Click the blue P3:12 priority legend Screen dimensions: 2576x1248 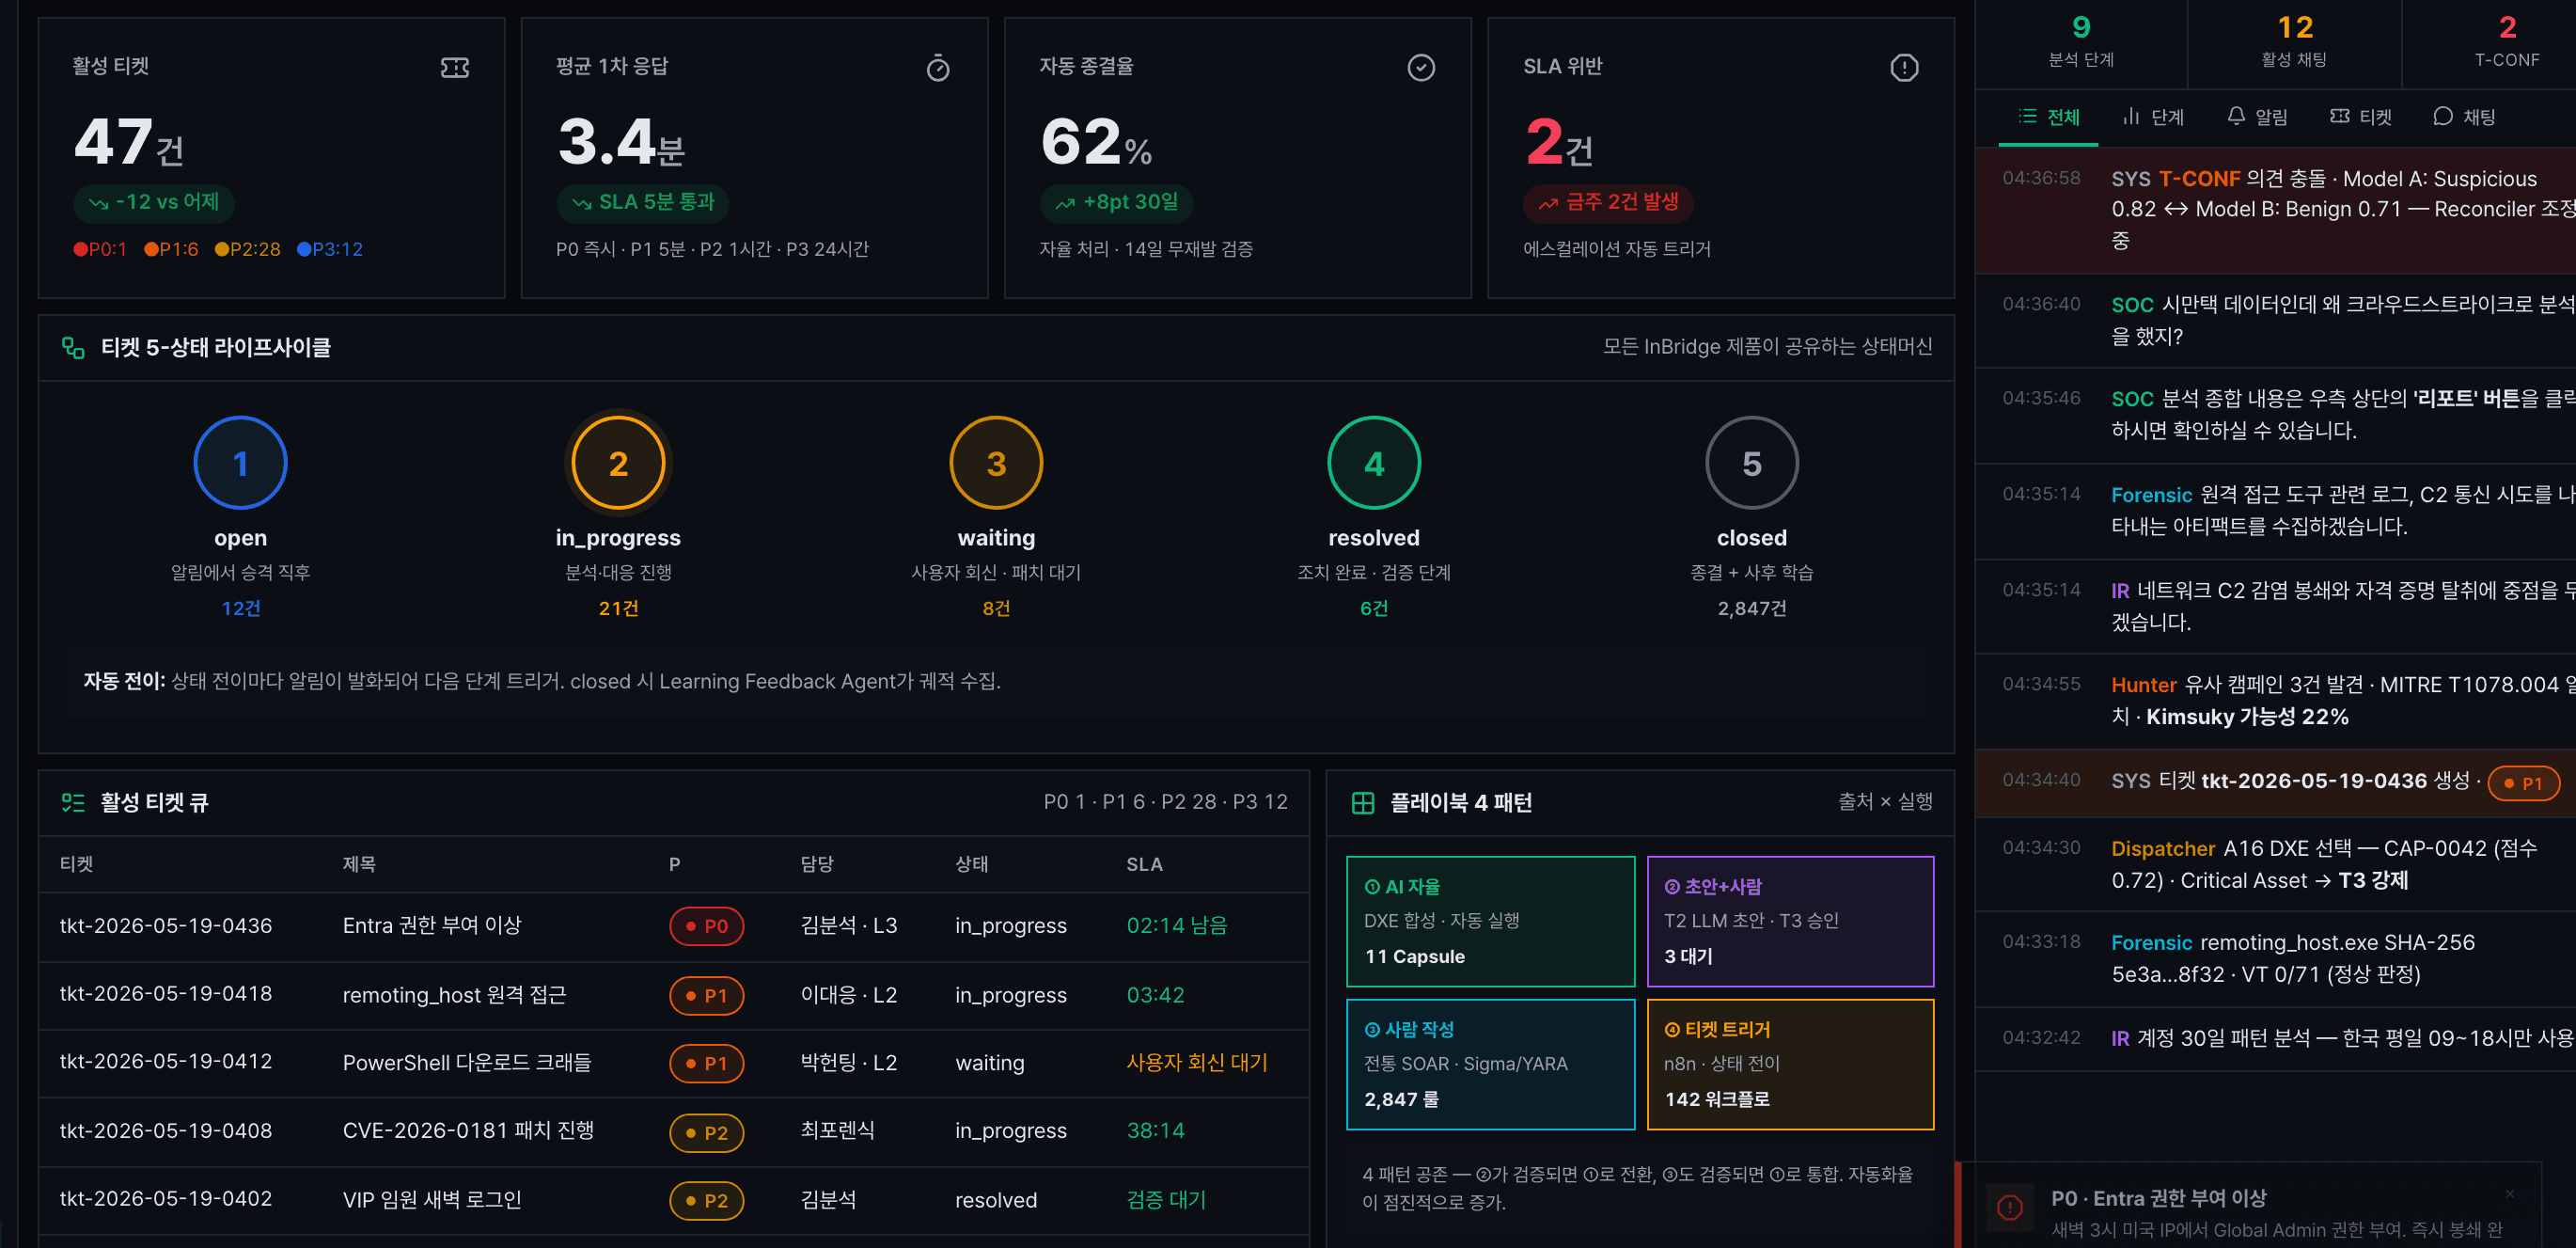click(x=330, y=249)
